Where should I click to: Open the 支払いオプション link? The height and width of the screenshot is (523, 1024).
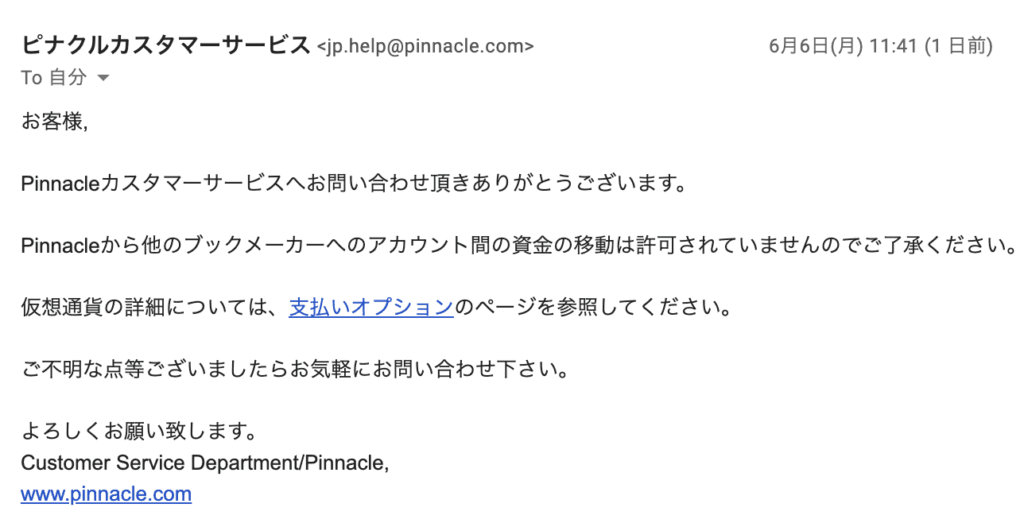tap(371, 307)
